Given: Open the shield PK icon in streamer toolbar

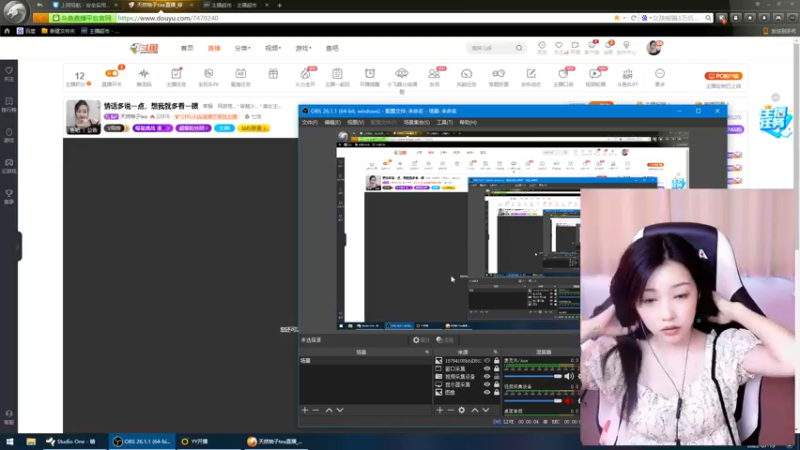Looking at the screenshot, I should pyautogui.click(x=208, y=73).
